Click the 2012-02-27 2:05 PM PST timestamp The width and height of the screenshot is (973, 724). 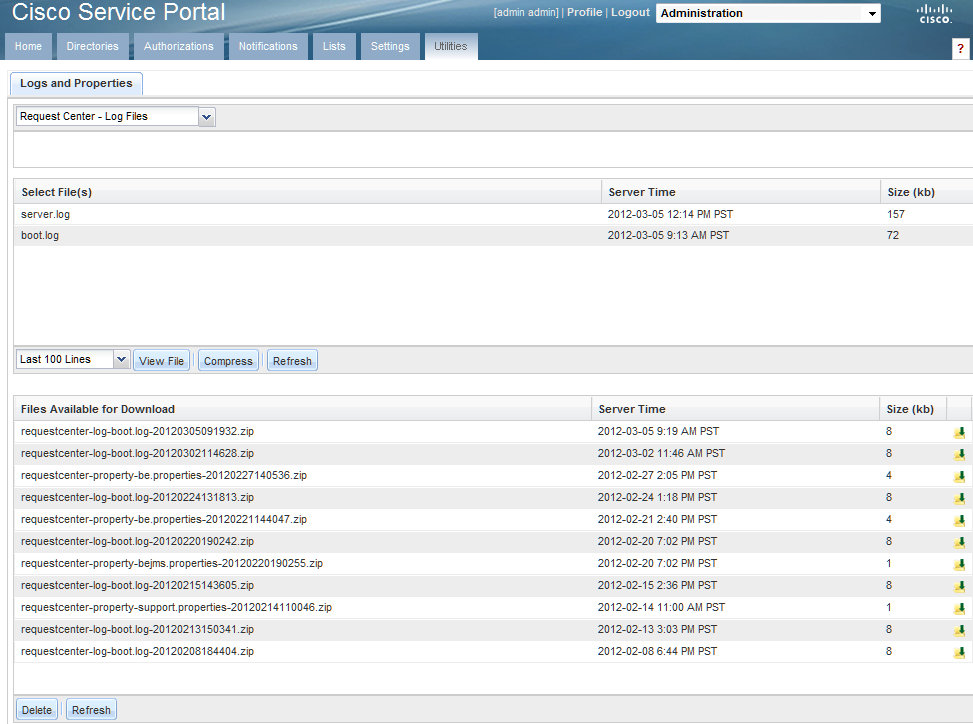[x=657, y=475]
